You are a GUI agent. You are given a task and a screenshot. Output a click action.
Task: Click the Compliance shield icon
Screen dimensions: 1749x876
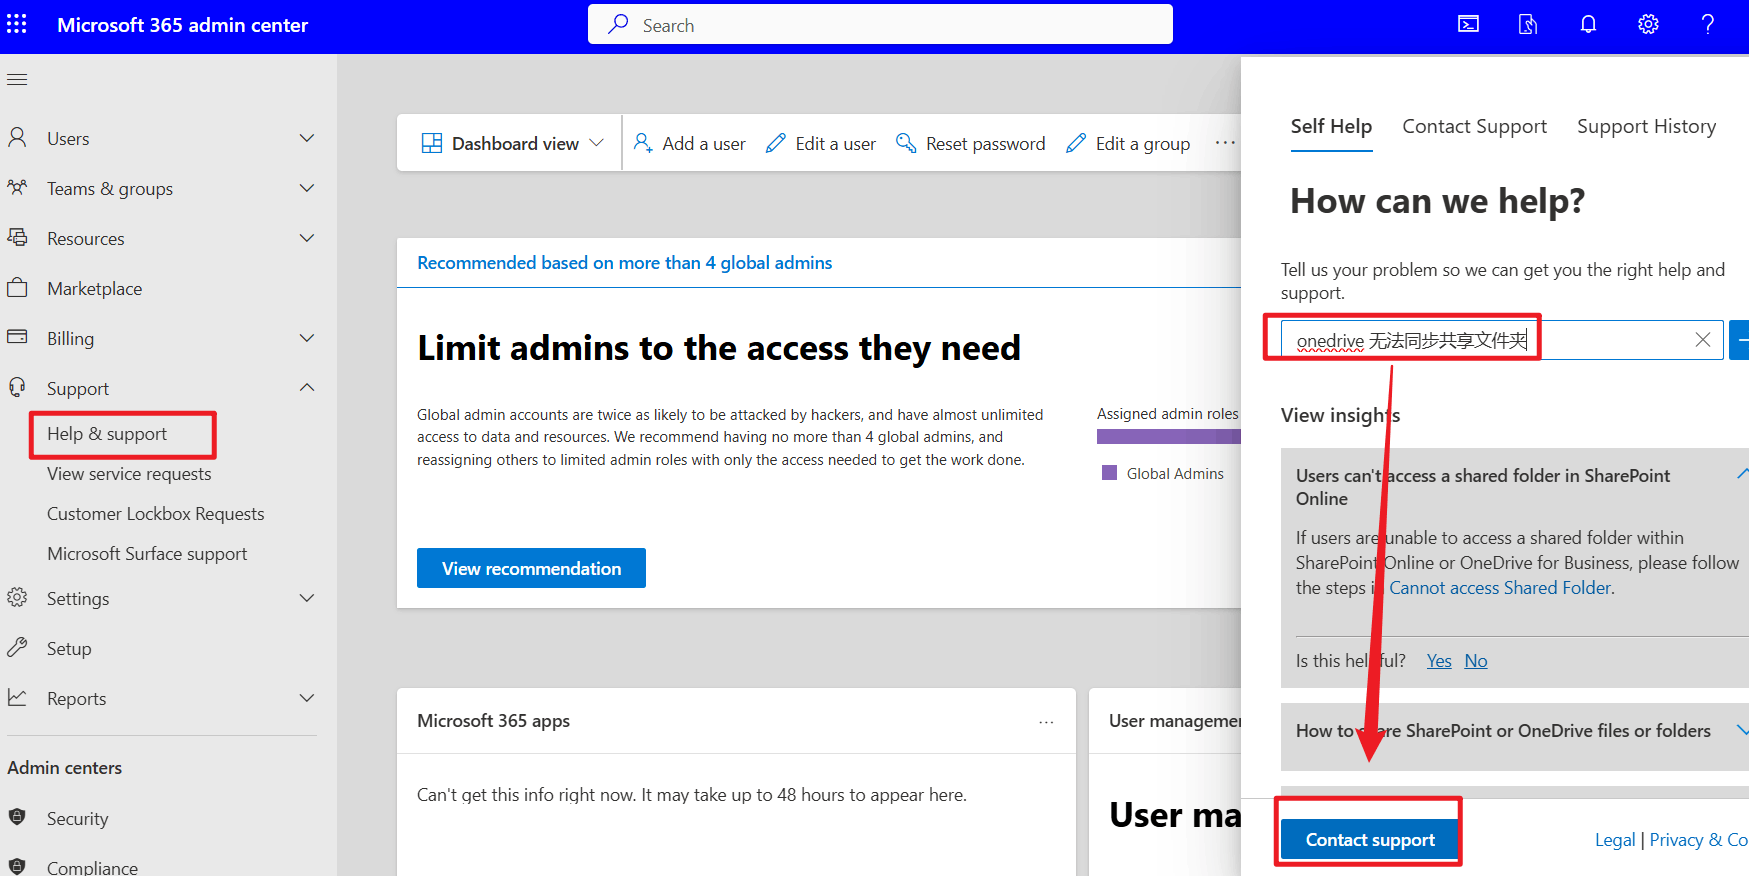[x=17, y=866]
